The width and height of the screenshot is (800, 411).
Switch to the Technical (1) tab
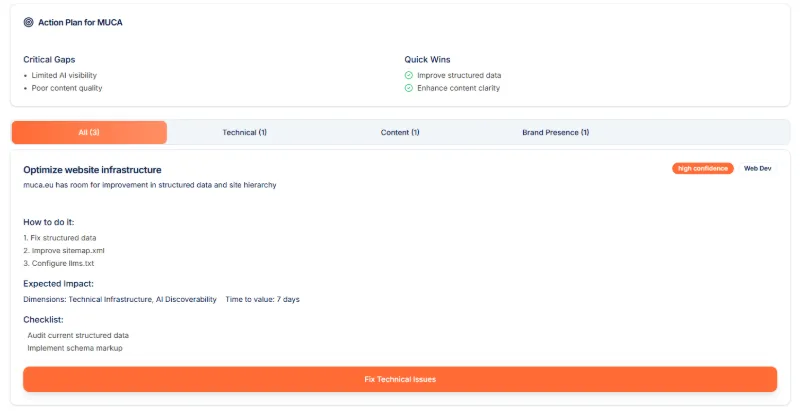(244, 132)
